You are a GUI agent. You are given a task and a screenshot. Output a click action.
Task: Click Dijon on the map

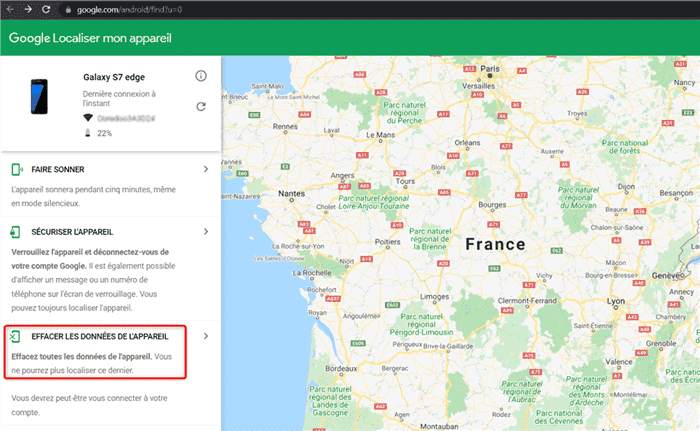click(x=626, y=187)
